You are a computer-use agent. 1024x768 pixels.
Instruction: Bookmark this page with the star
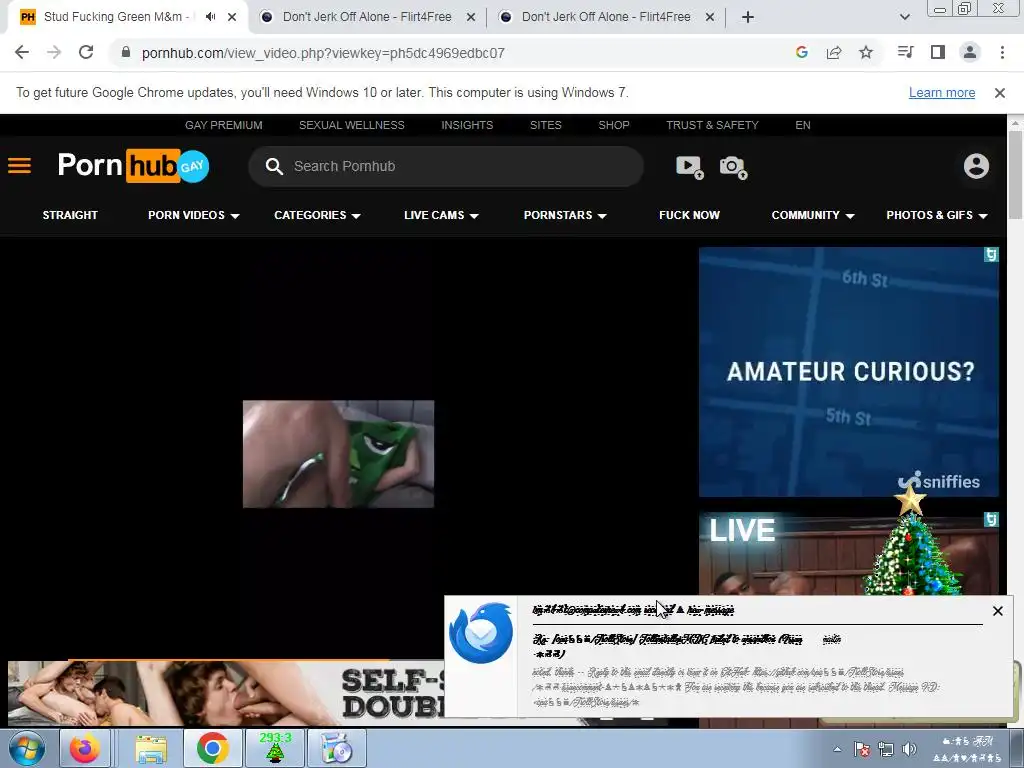click(x=866, y=52)
